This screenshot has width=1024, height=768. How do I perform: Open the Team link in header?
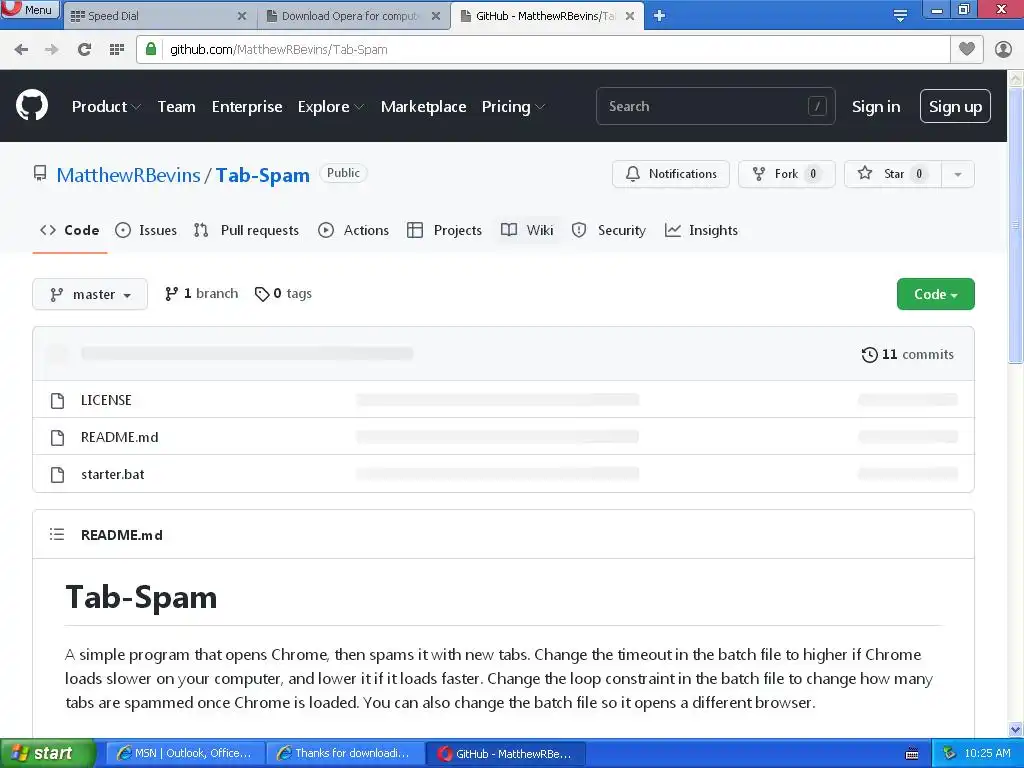tap(176, 106)
